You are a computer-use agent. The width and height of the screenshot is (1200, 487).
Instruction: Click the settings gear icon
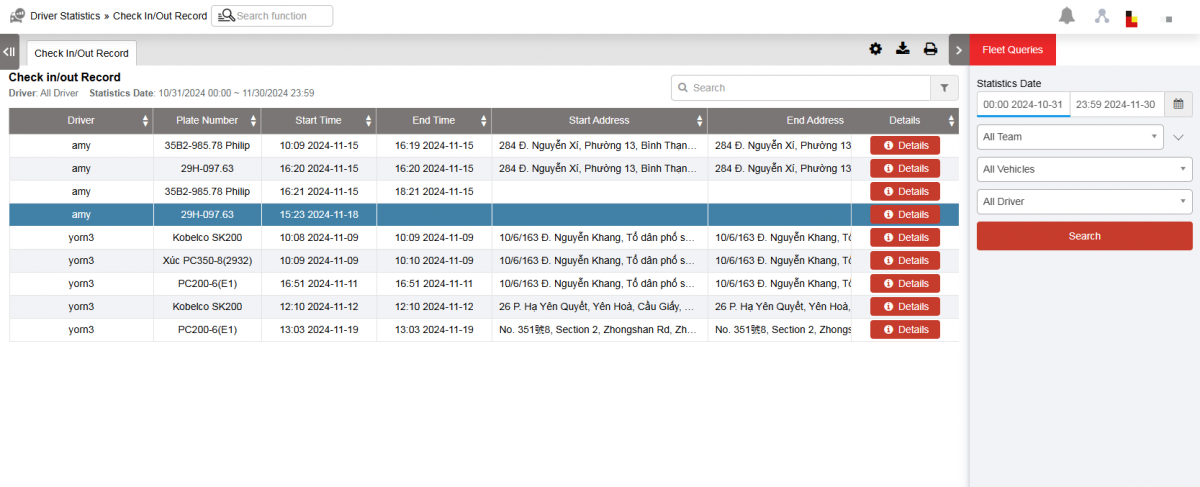tap(876, 49)
